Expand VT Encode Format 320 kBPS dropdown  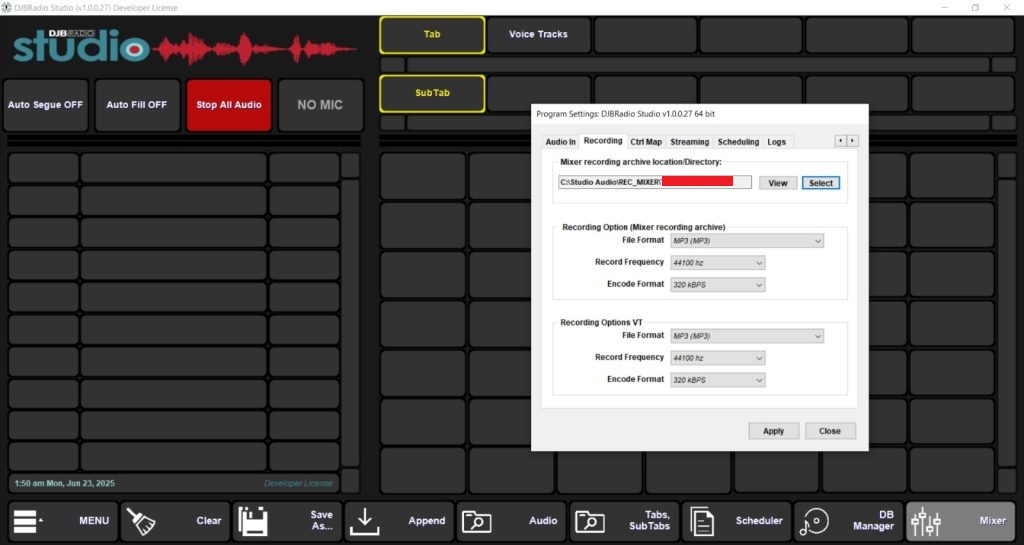718,380
